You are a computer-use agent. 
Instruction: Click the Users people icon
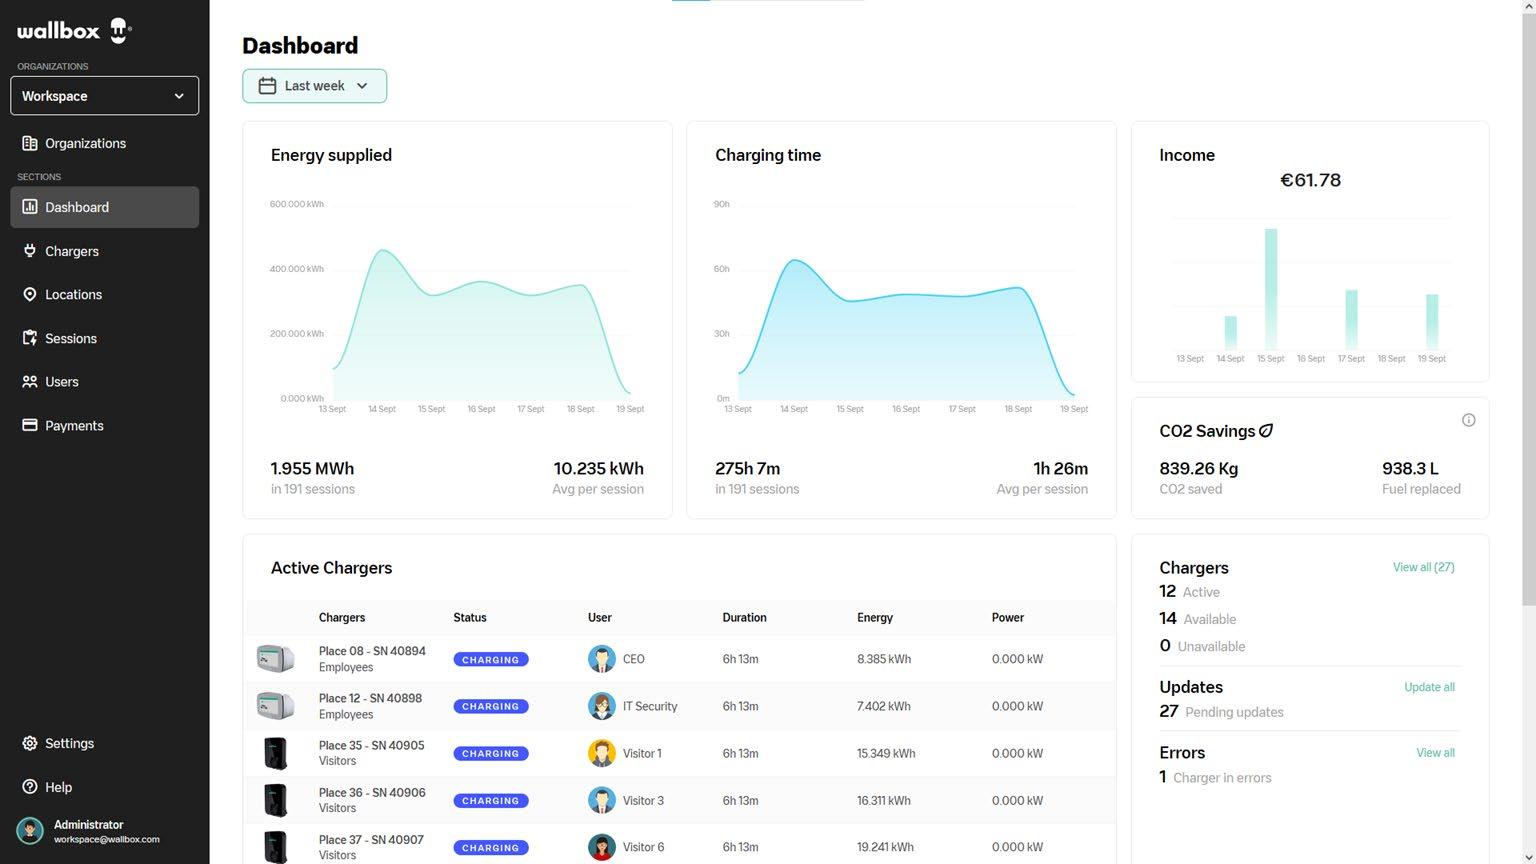pyautogui.click(x=30, y=381)
